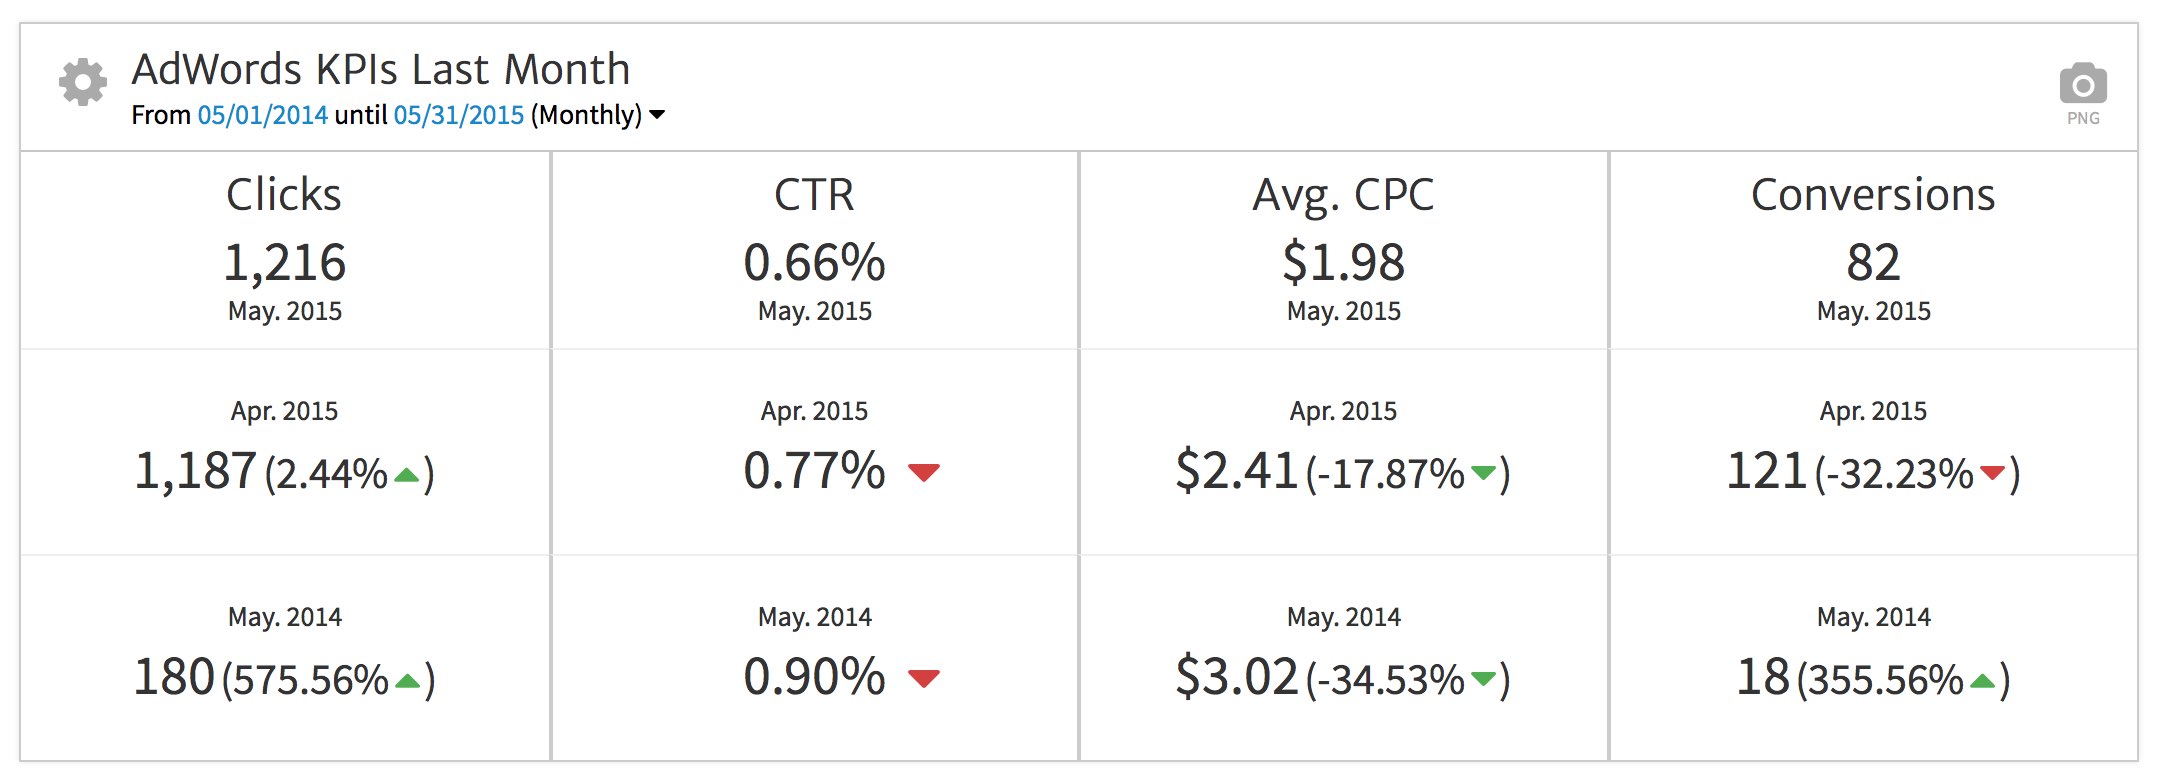Select the Avg. CPC value $1.98
The height and width of the screenshot is (776, 2170).
pos(1343,263)
